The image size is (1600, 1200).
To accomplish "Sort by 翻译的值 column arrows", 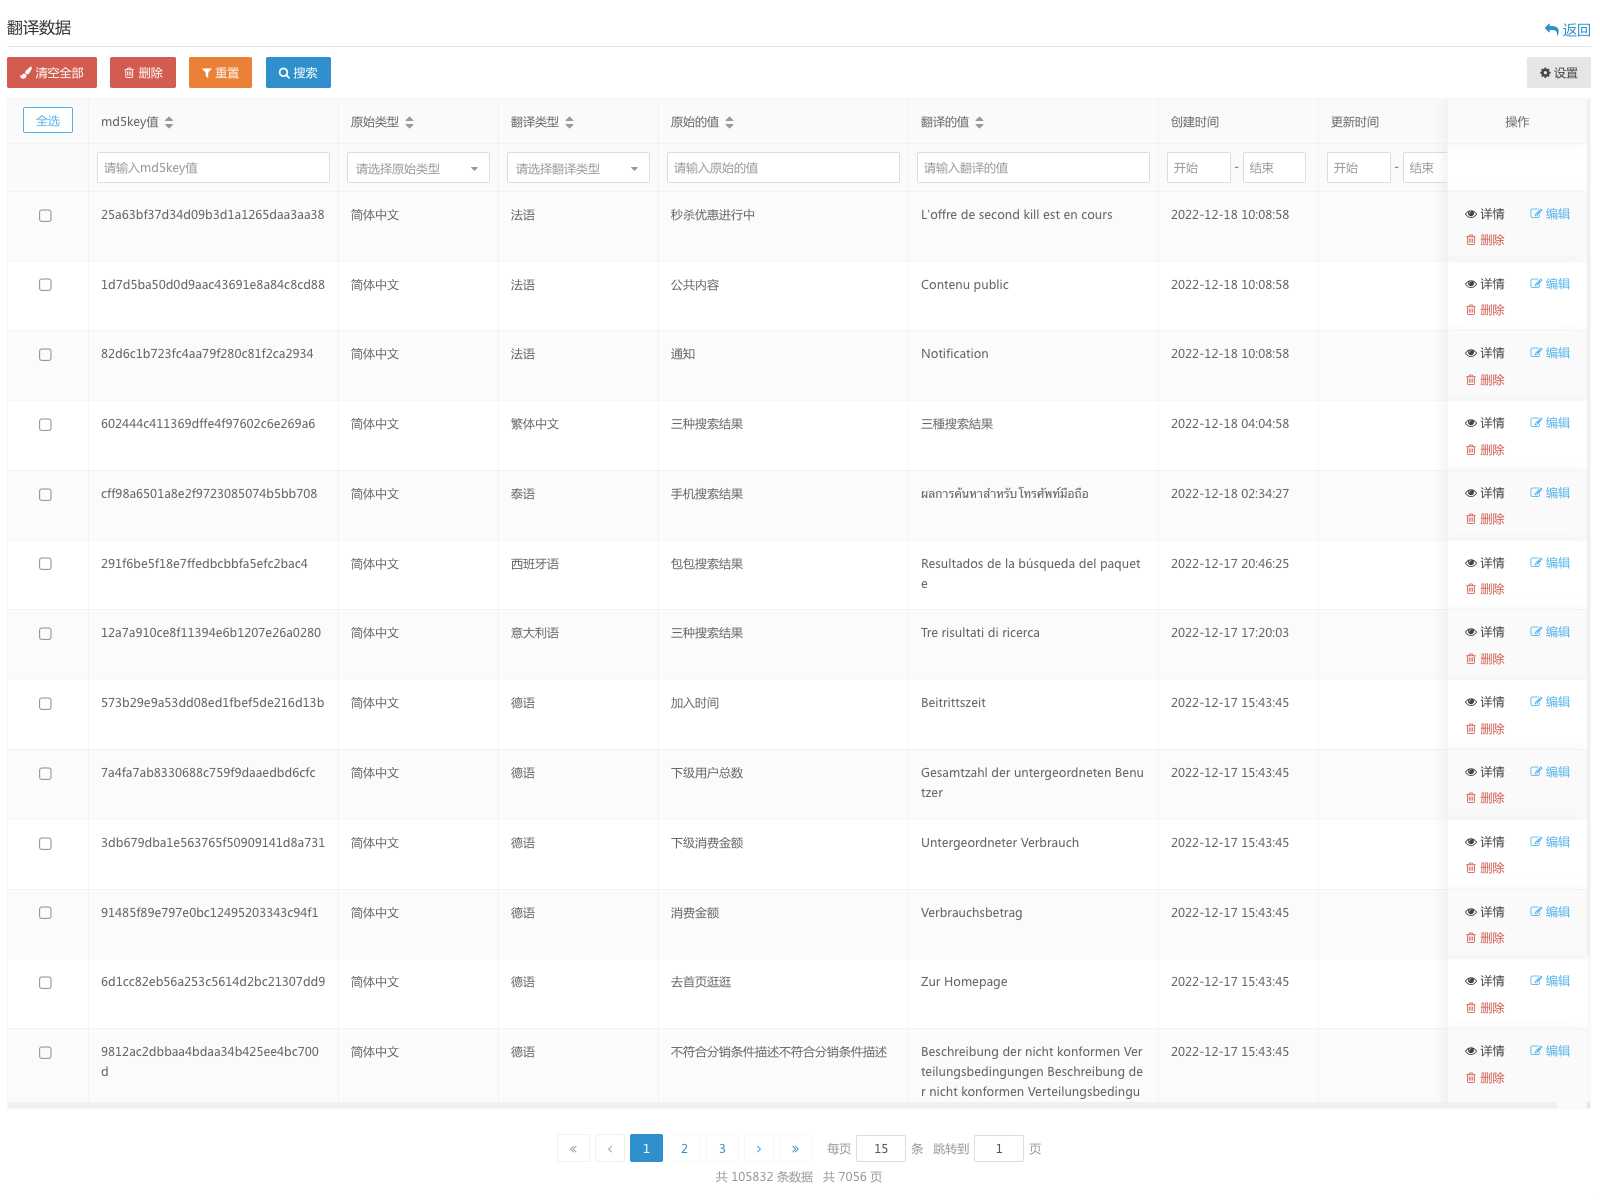I will pos(979,122).
